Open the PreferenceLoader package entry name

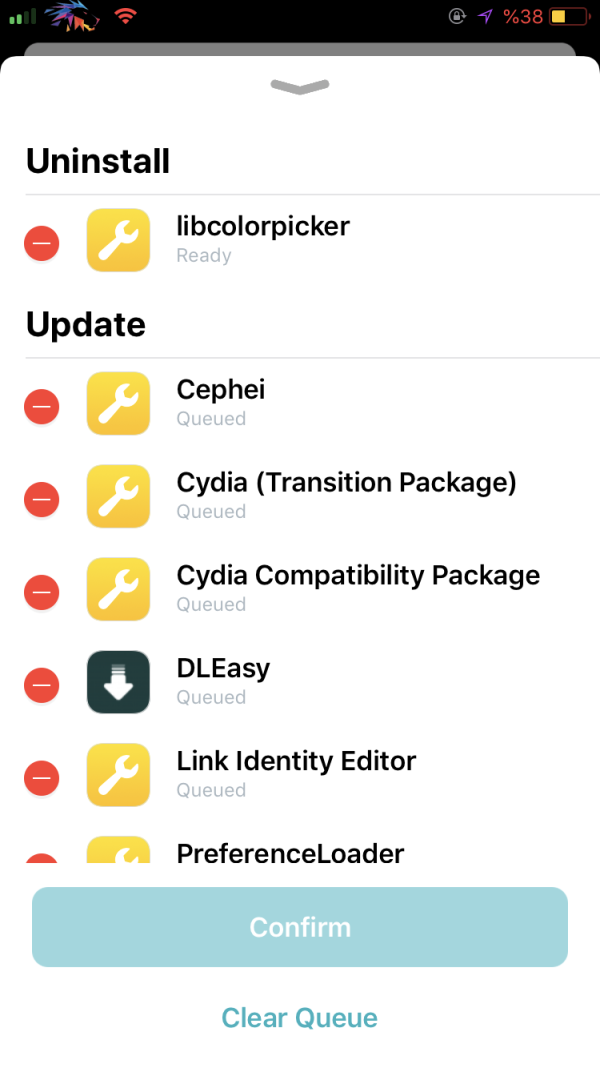point(290,853)
